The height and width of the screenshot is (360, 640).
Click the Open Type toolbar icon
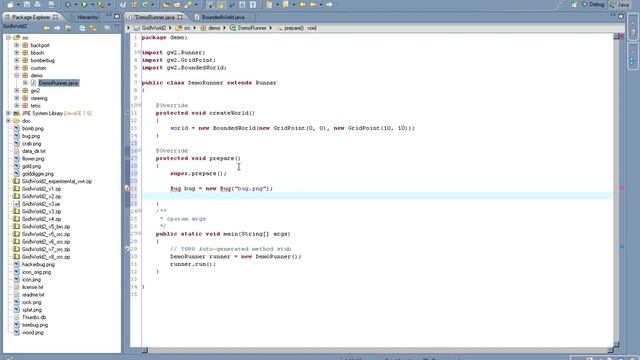(x=166, y=4)
